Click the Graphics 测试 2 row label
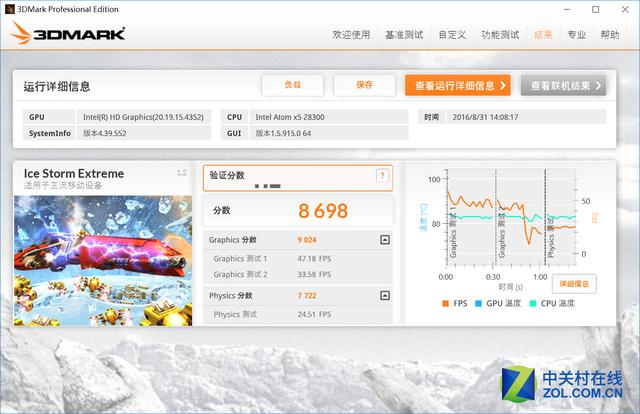The width and height of the screenshot is (640, 414). click(240, 274)
